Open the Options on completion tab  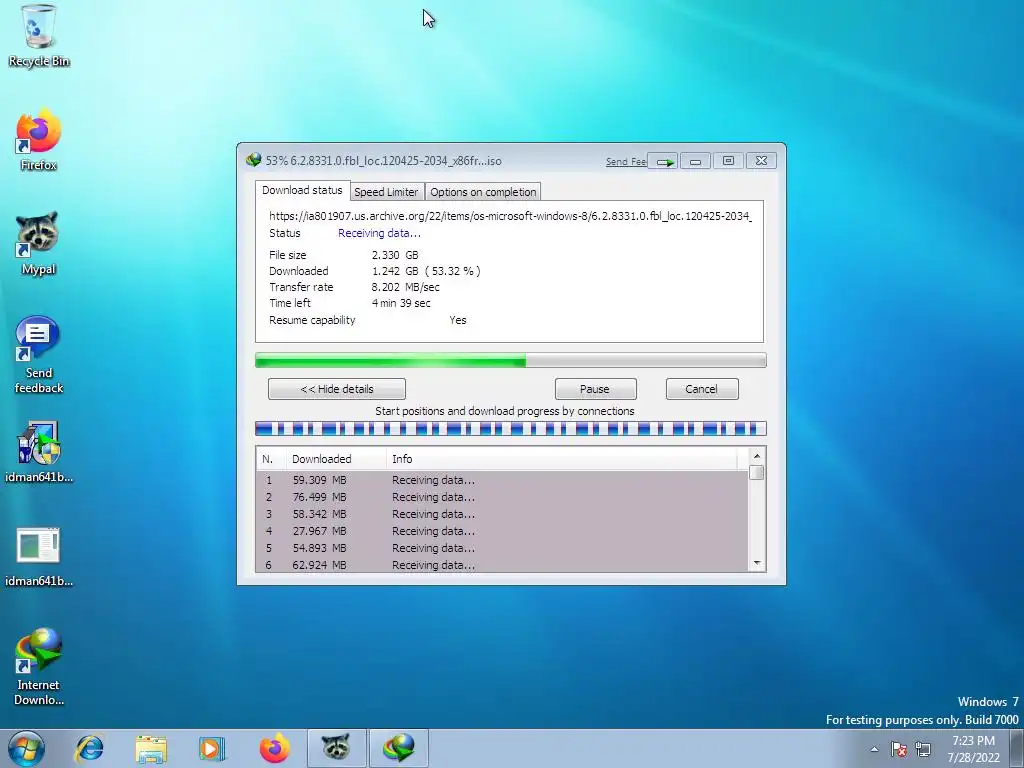tap(483, 192)
